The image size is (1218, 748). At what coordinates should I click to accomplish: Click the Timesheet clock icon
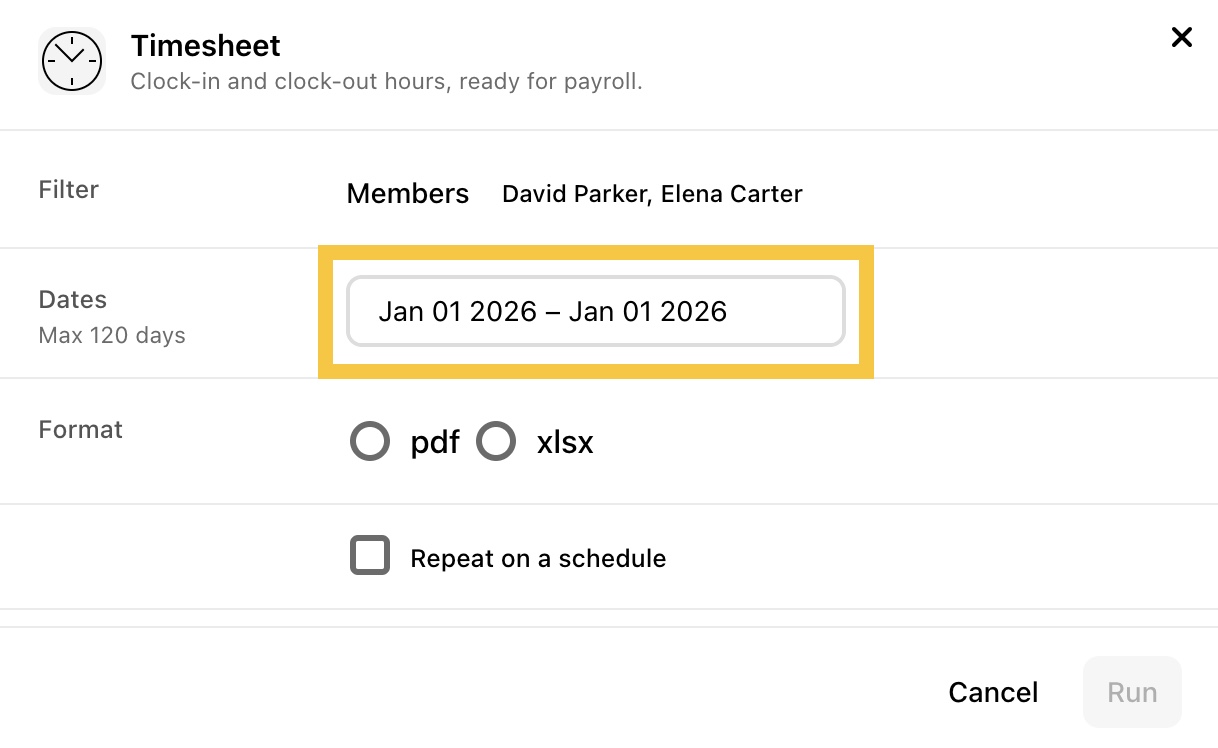pyautogui.click(x=72, y=61)
